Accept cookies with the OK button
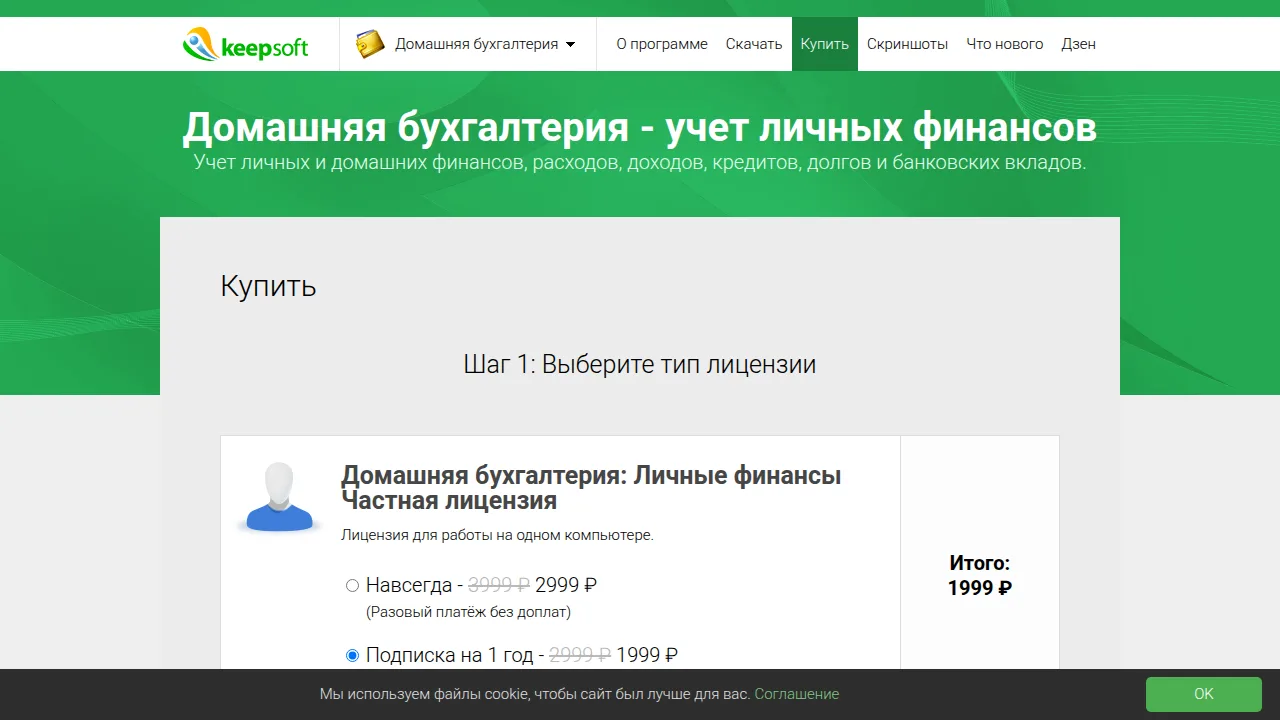Viewport: 1280px width, 720px height. click(x=1204, y=694)
